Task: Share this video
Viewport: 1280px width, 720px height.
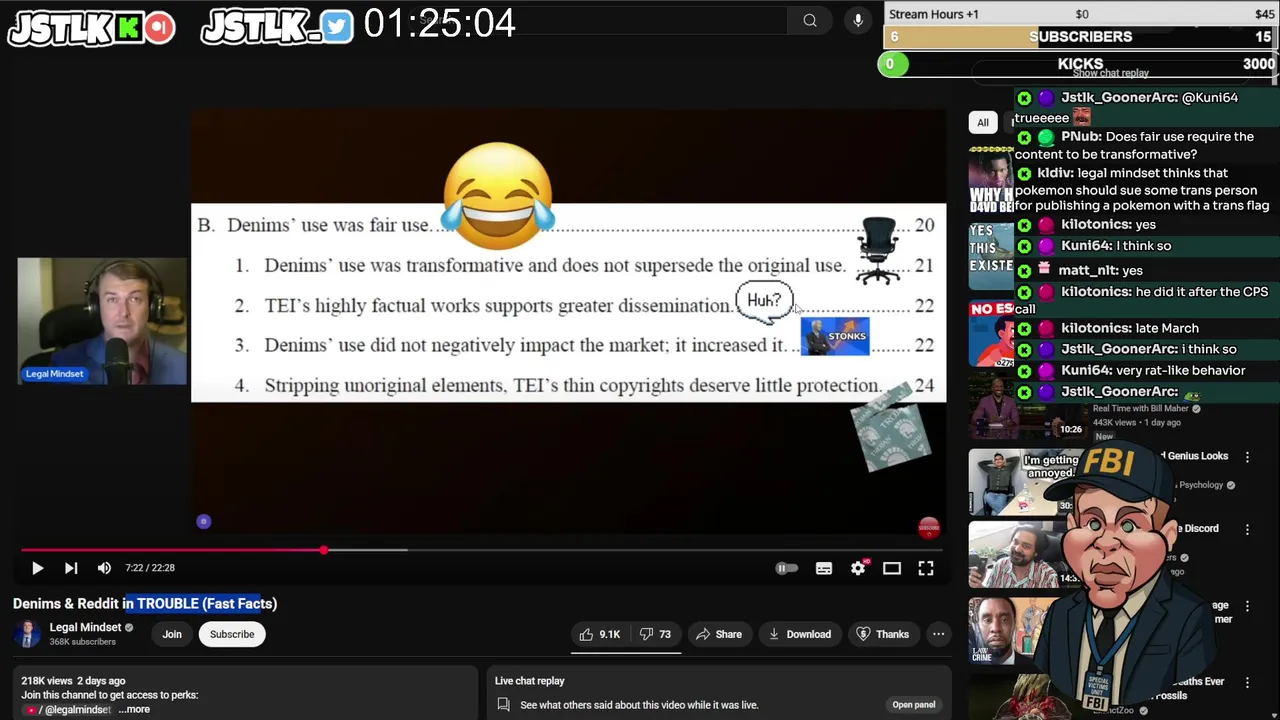Action: [x=719, y=634]
